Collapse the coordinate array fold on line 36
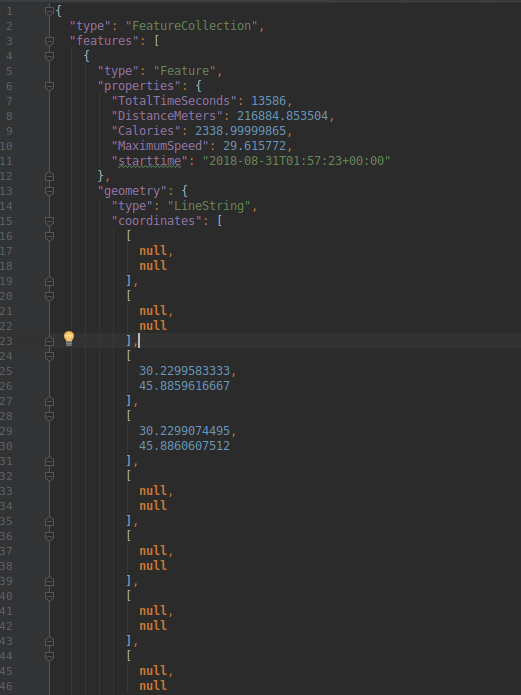Screen dimensions: 521x695 coord(50,536)
